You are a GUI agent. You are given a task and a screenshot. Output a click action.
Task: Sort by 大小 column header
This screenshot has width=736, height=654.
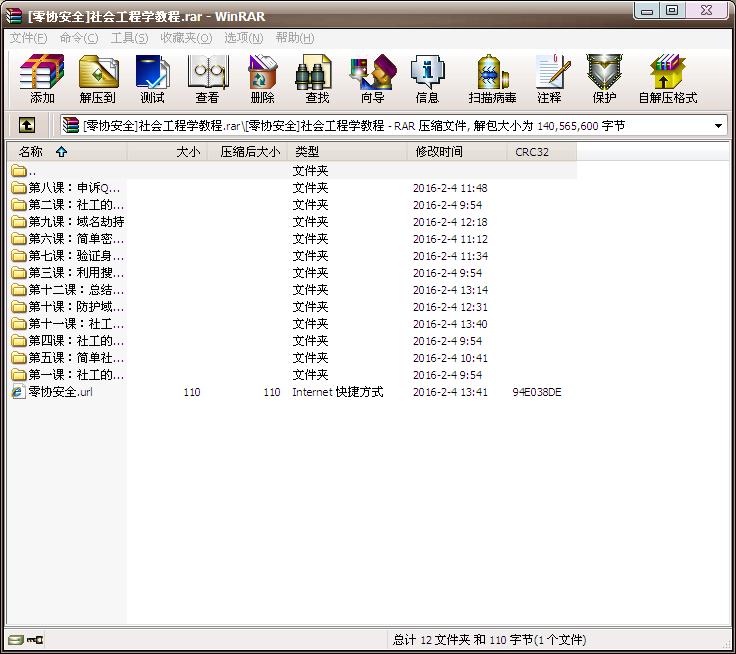[167, 152]
